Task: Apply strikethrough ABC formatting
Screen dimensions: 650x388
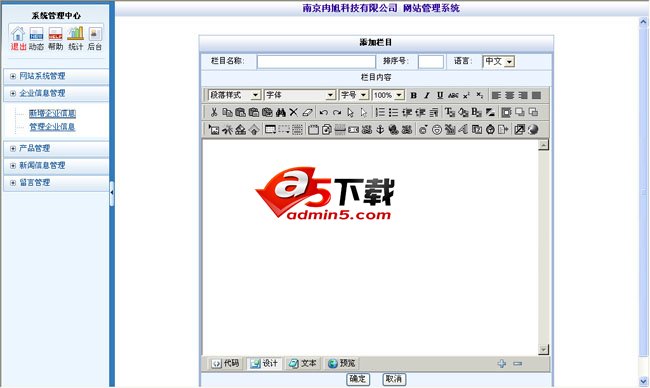Action: coord(453,95)
